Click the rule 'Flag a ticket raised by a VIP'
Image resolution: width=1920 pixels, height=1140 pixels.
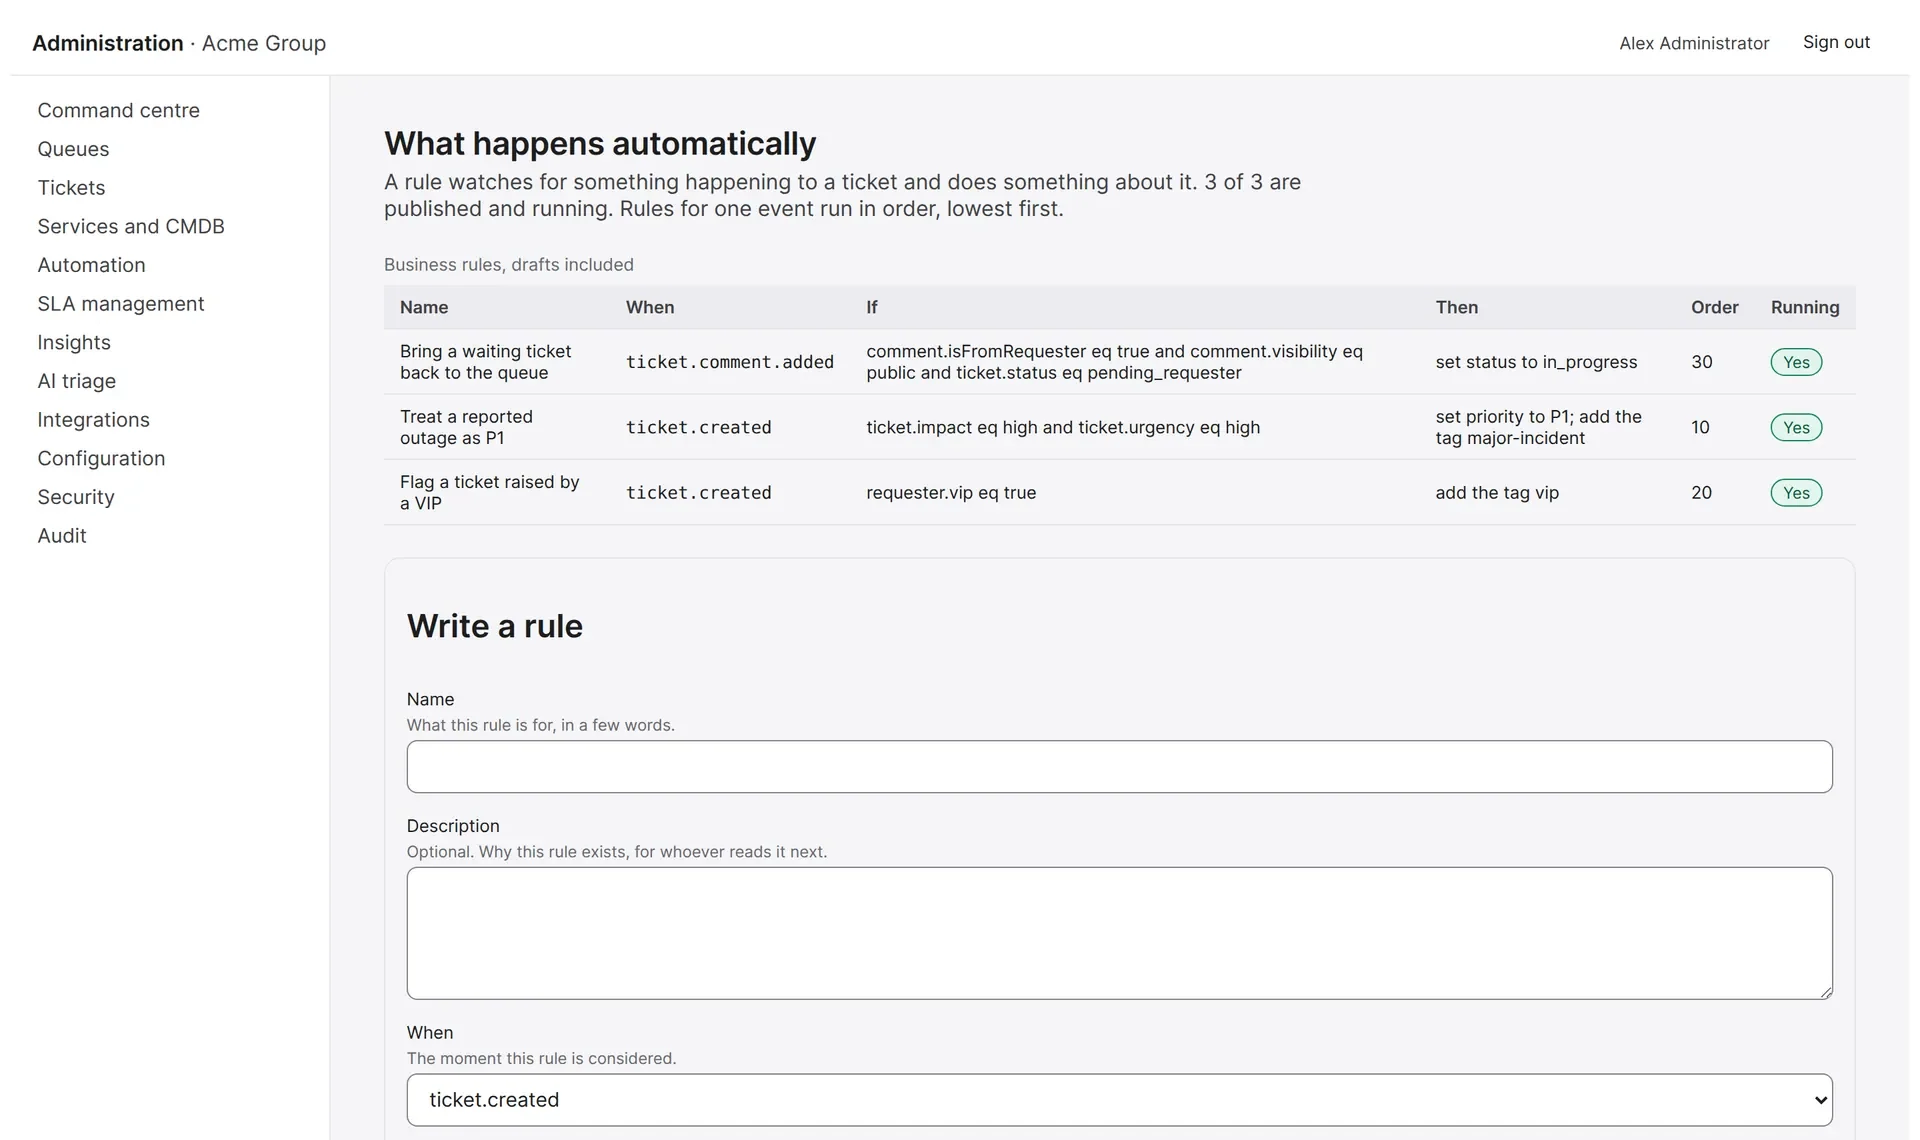click(490, 492)
